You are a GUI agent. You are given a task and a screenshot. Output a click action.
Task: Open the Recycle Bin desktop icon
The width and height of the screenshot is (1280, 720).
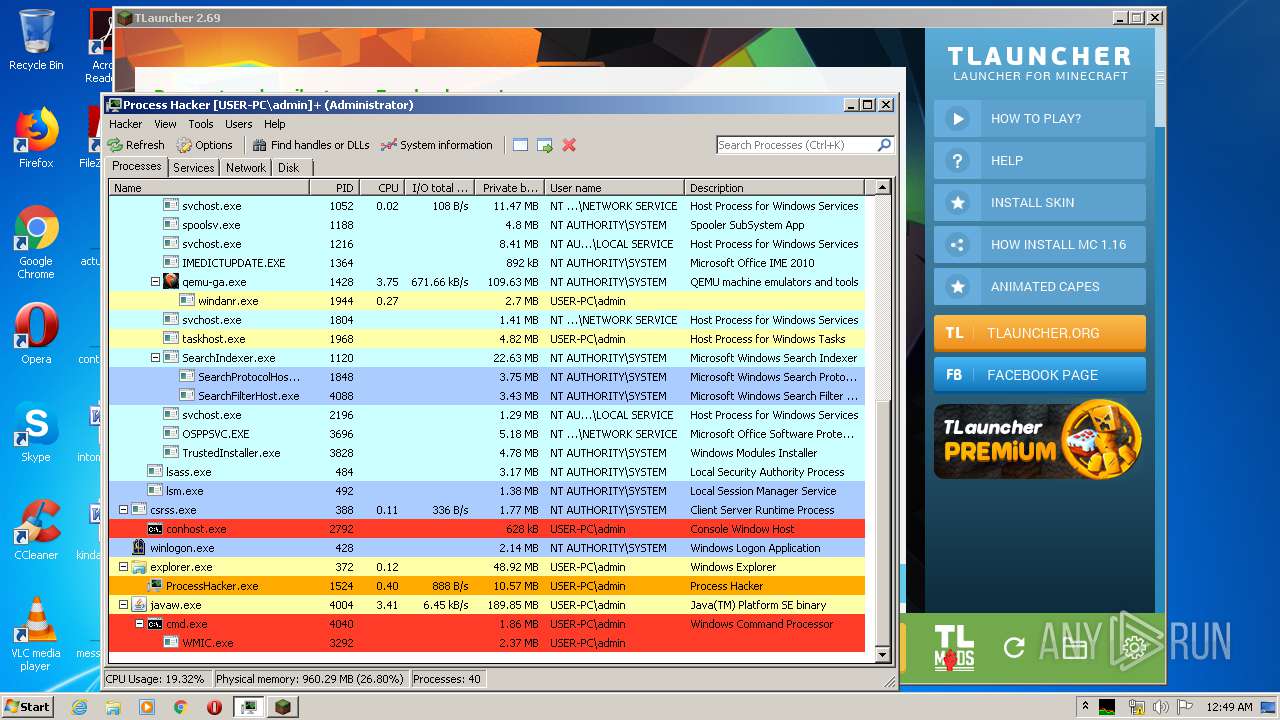36,40
